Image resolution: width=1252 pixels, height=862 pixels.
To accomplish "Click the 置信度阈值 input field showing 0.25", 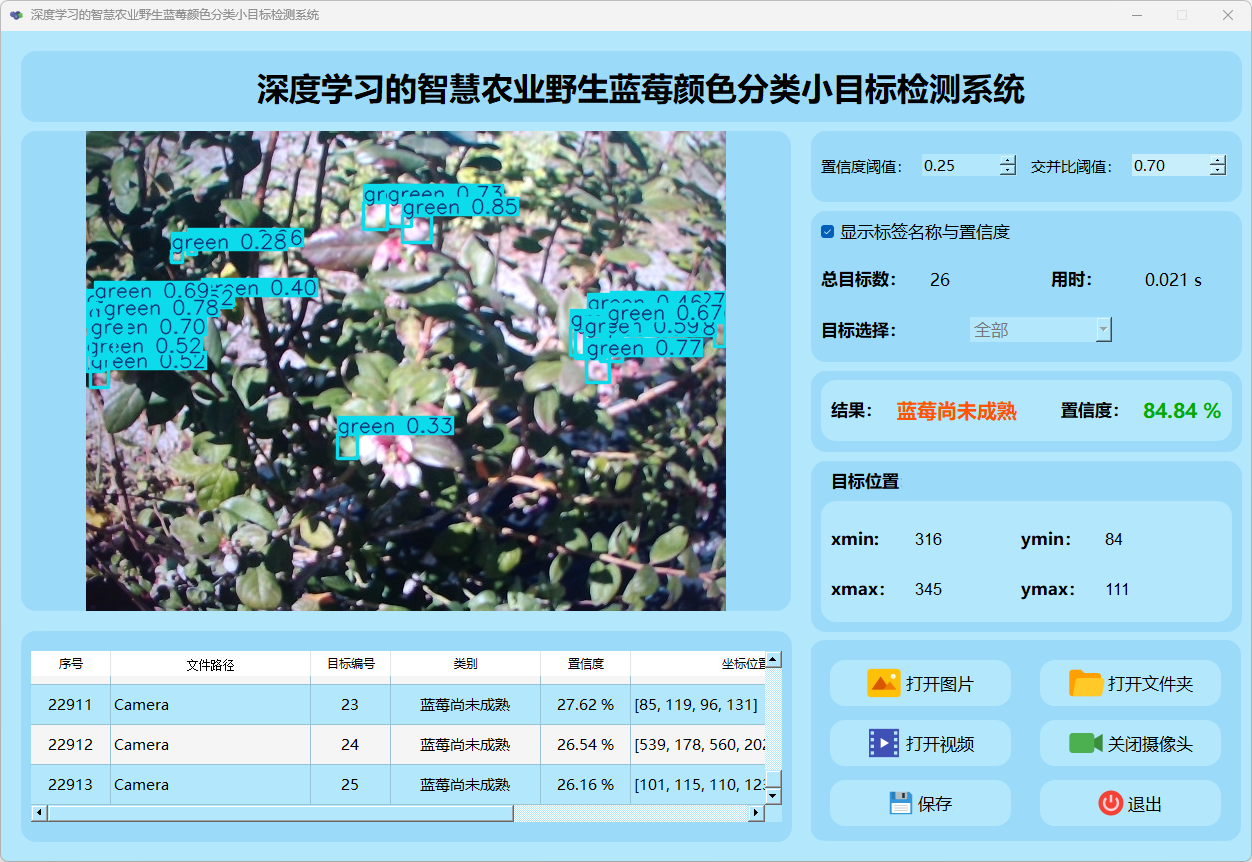I will 958,166.
